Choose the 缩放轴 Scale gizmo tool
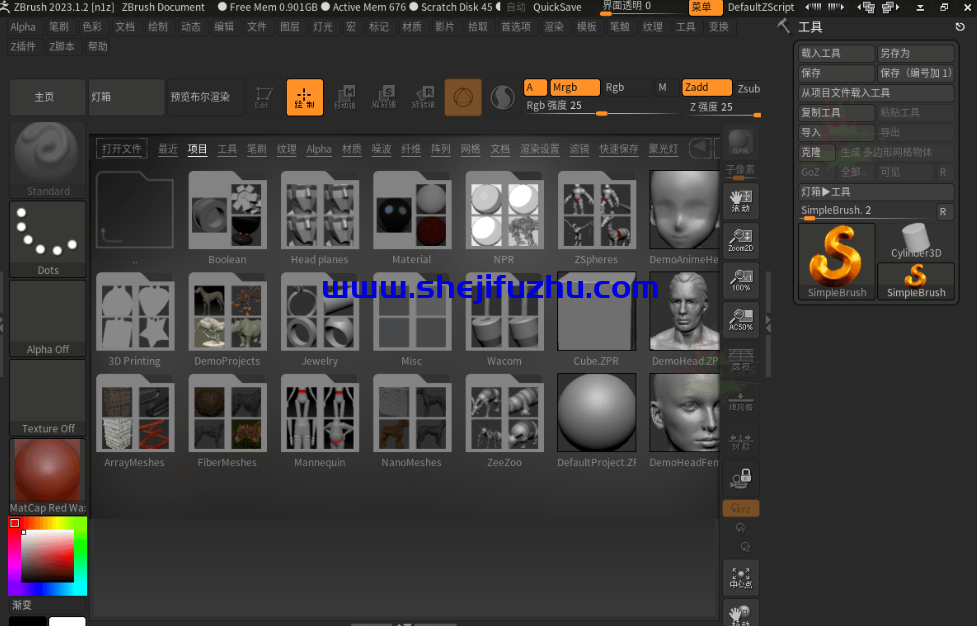Viewport: 977px width, 626px height. coord(384,97)
